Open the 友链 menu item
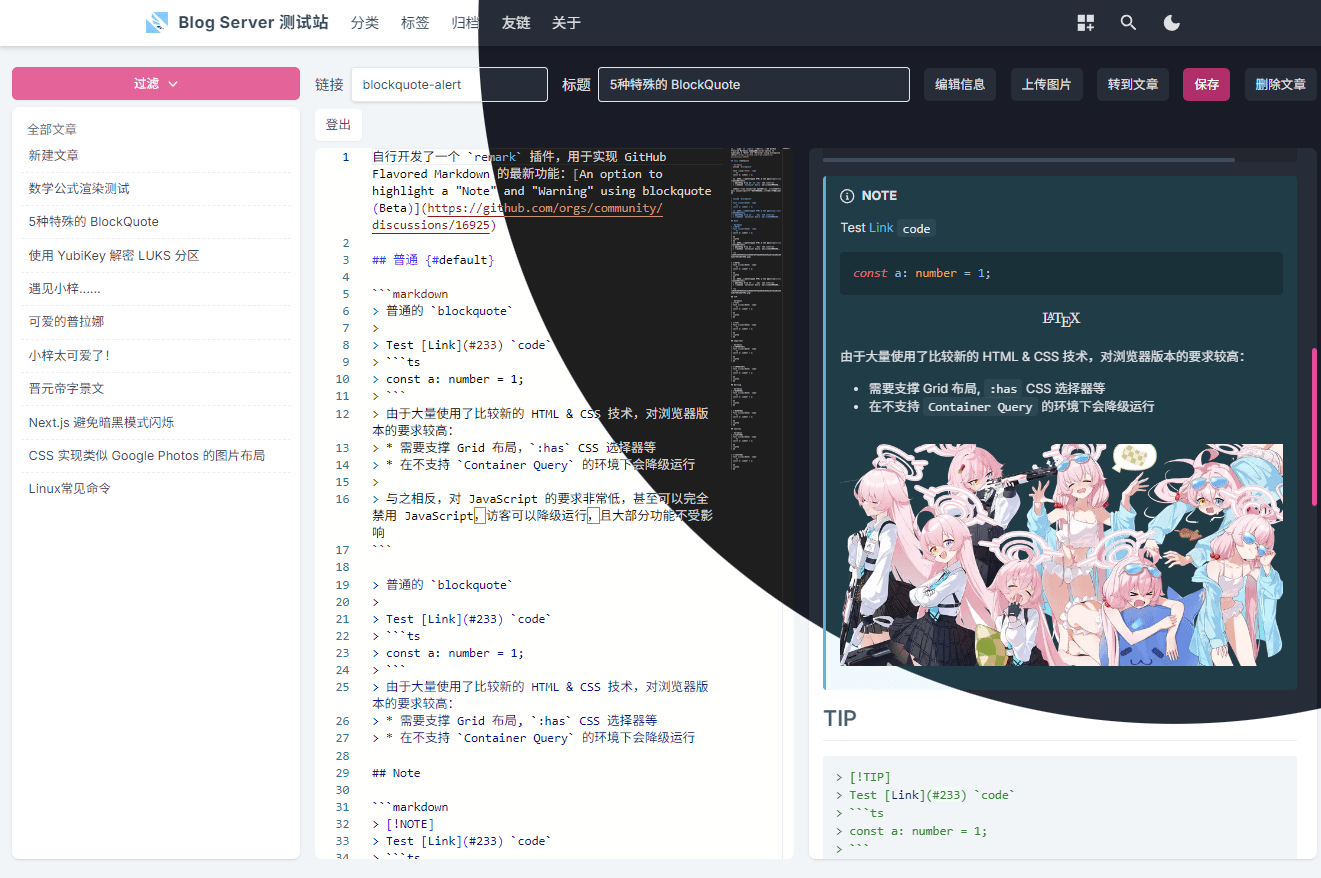This screenshot has width=1321, height=878. [516, 23]
